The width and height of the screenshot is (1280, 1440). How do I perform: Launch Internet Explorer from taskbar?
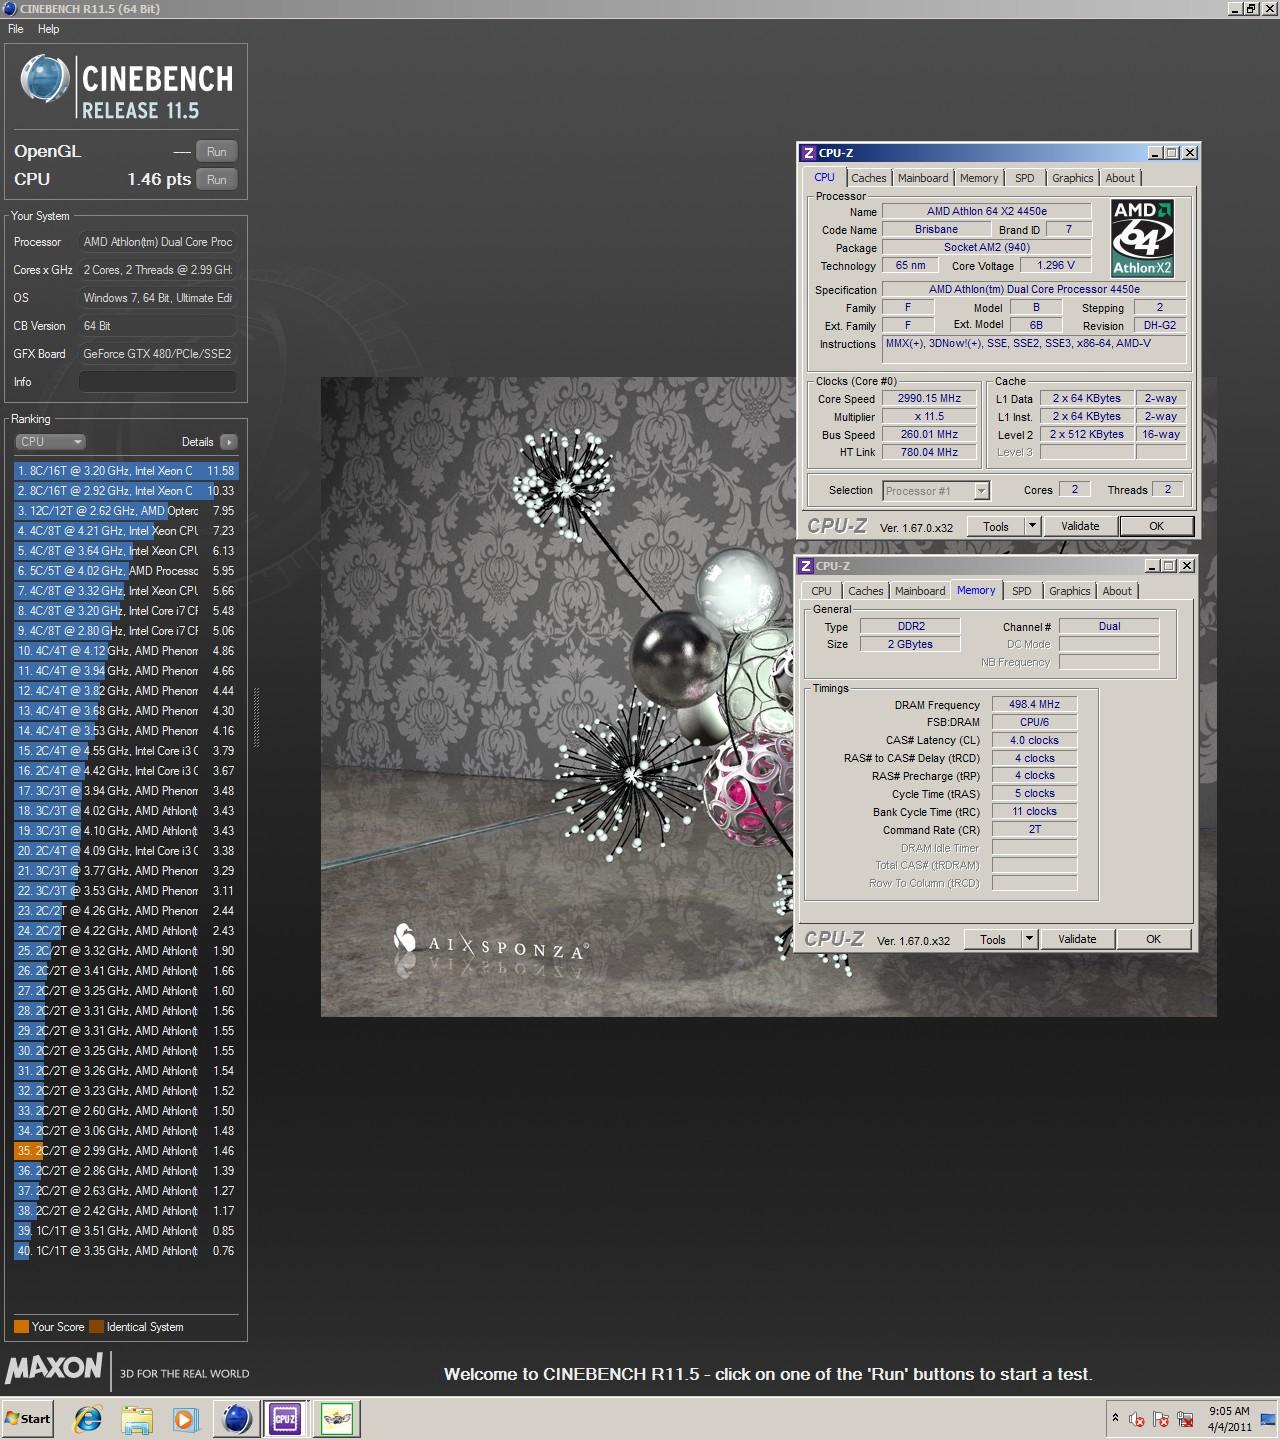[88, 1419]
